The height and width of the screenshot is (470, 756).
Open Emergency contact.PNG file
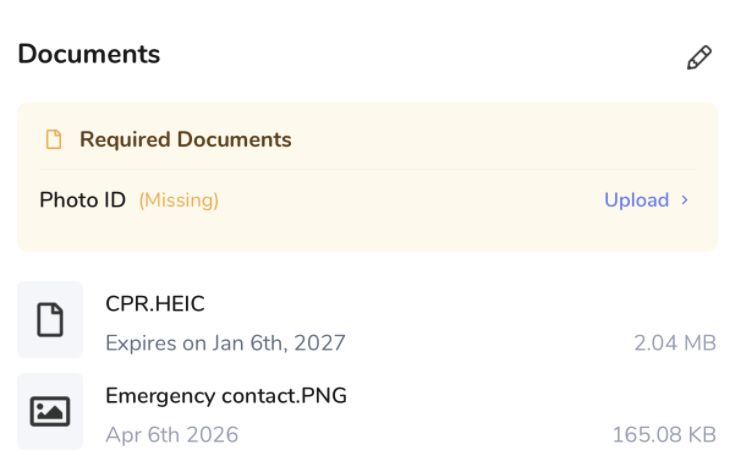click(x=226, y=395)
